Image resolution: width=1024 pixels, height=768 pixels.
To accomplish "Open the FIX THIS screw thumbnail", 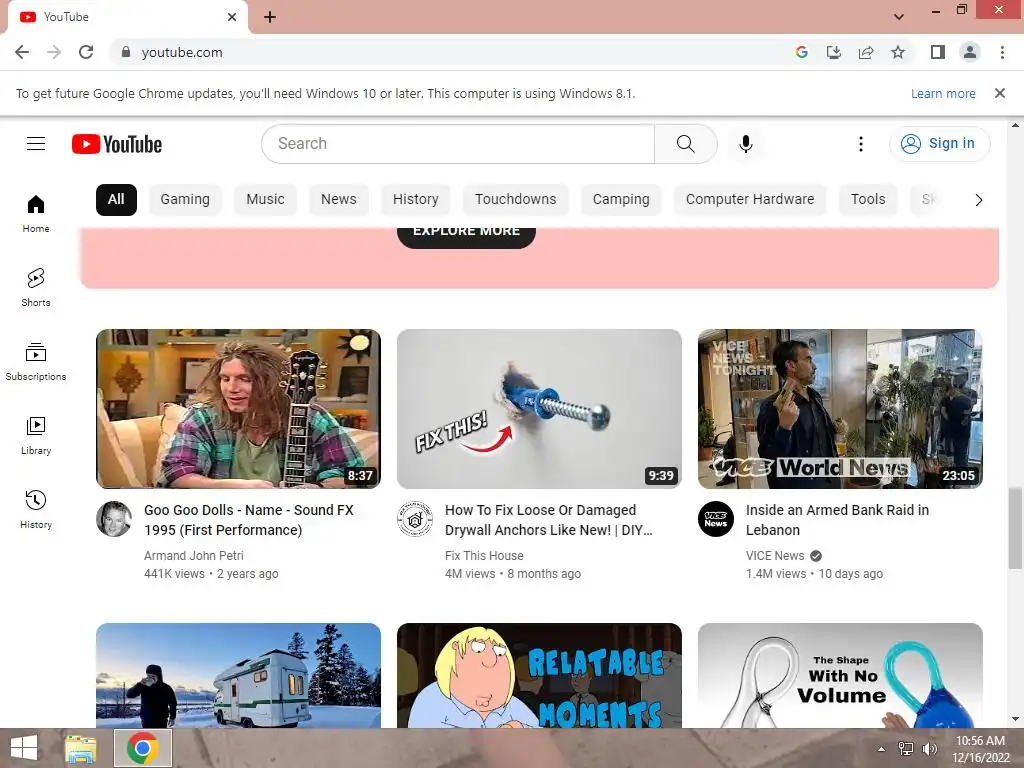I will tap(539, 409).
